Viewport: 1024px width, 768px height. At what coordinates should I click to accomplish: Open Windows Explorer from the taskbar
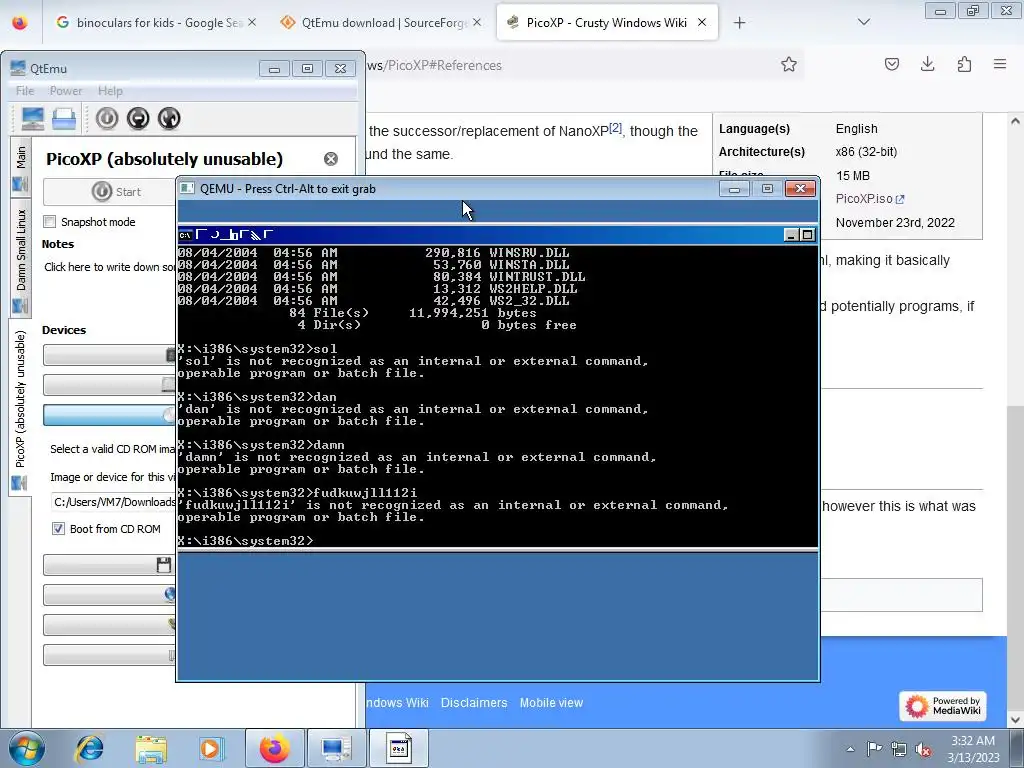click(x=151, y=748)
